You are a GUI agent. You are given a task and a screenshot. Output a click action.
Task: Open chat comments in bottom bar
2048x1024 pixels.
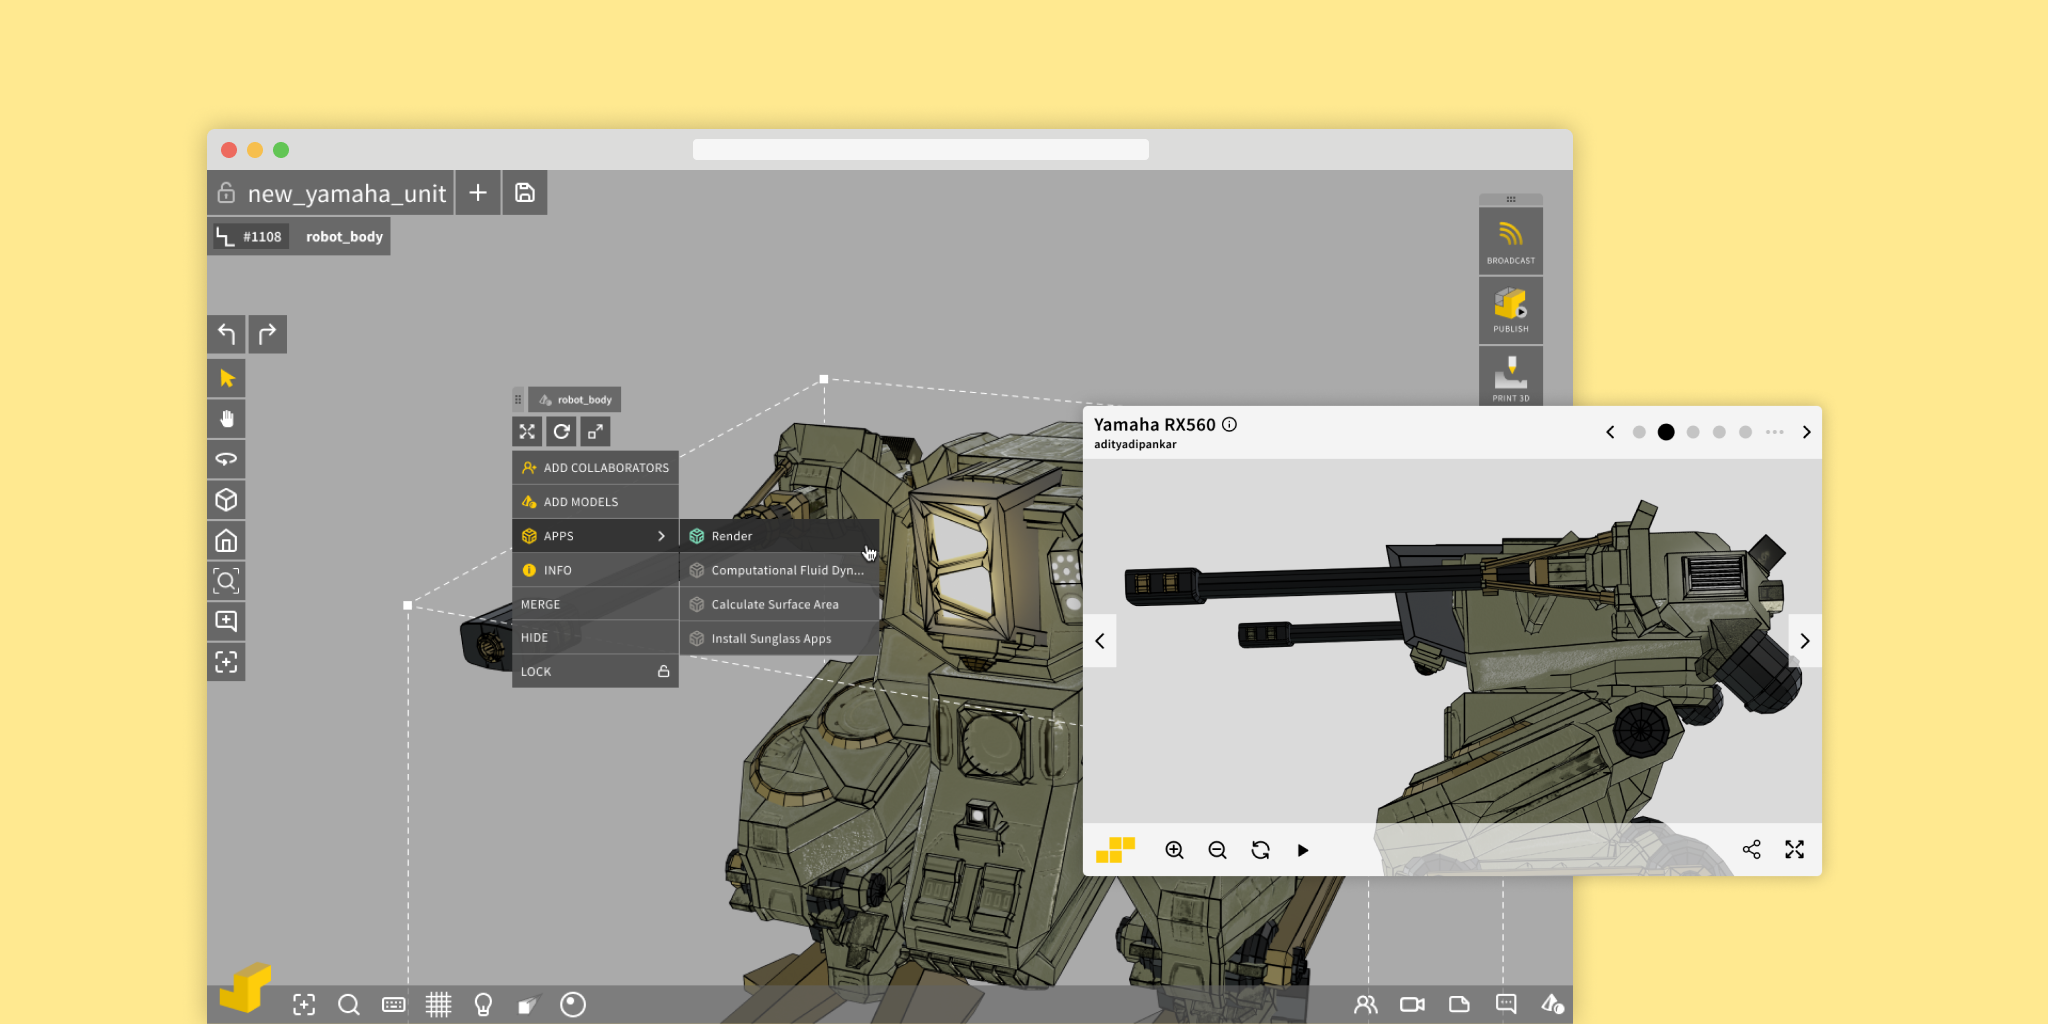click(1506, 1004)
